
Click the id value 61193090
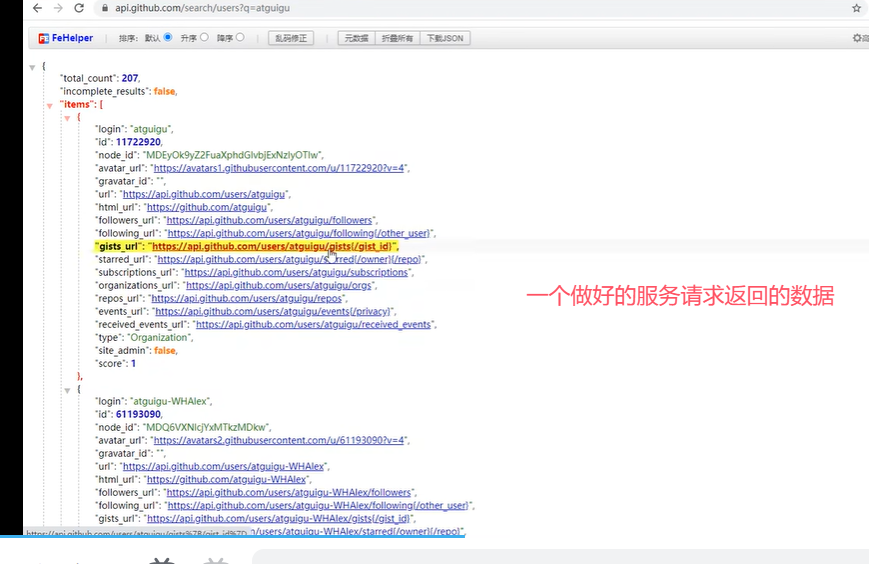click(x=139, y=414)
